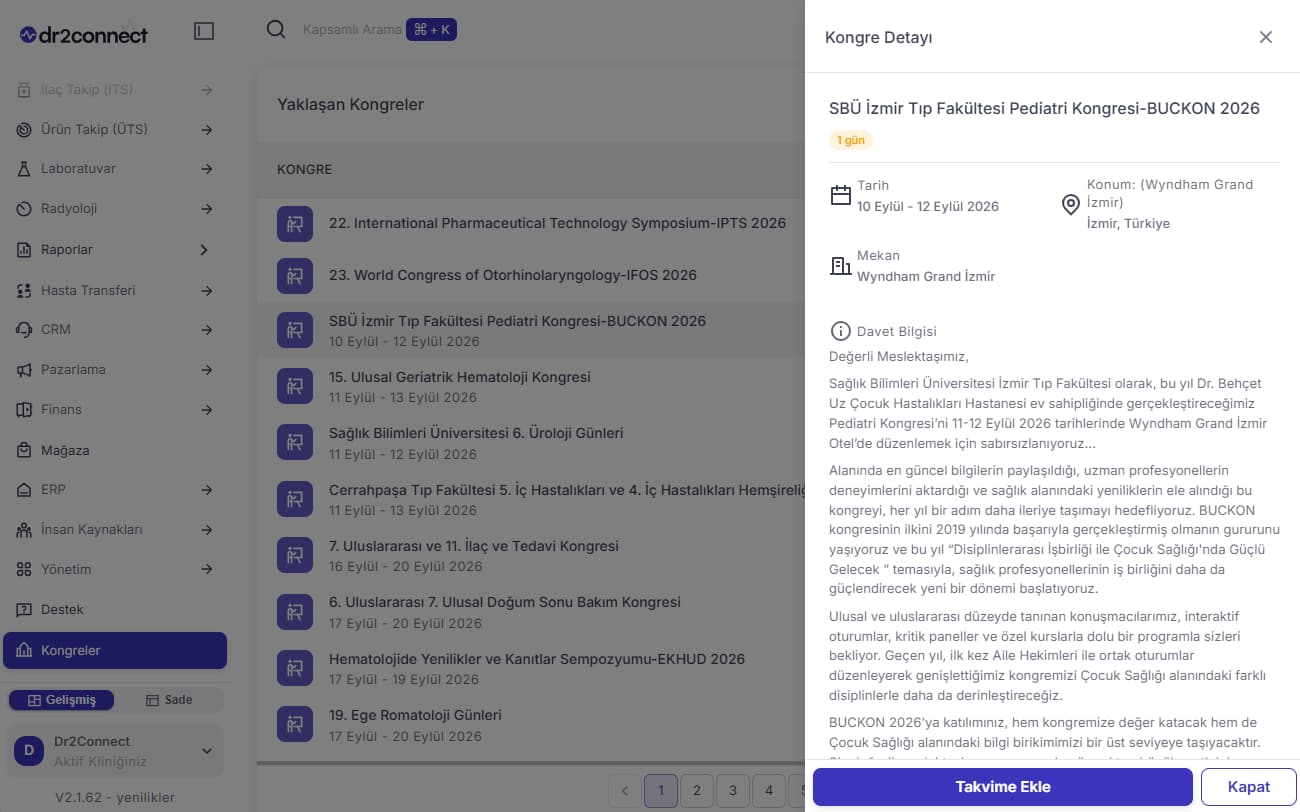Toggle the sidebar collapse icon

204,31
